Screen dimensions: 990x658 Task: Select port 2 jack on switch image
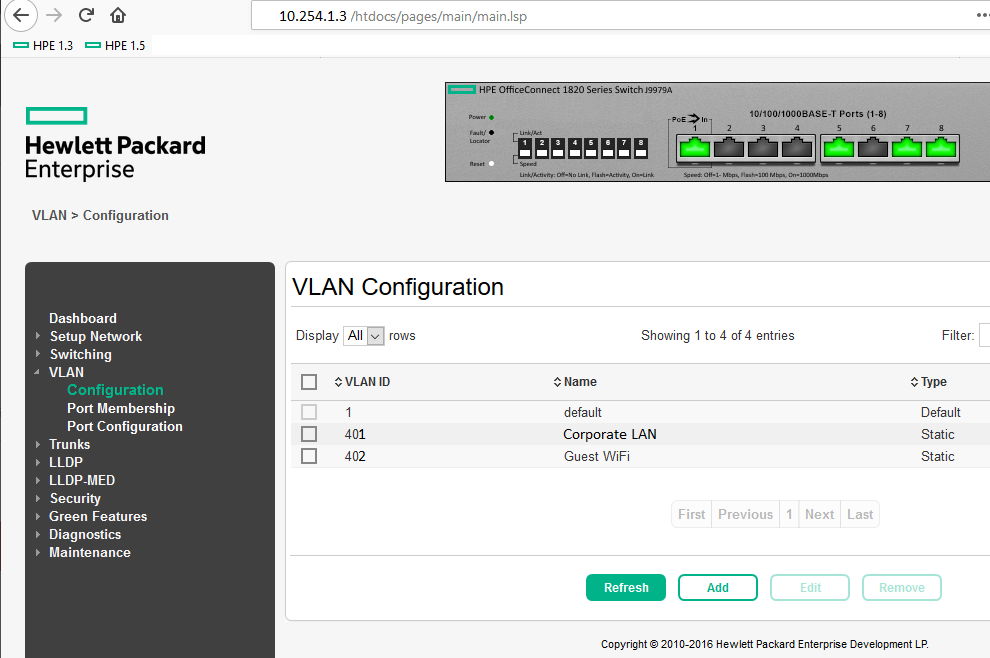(729, 148)
